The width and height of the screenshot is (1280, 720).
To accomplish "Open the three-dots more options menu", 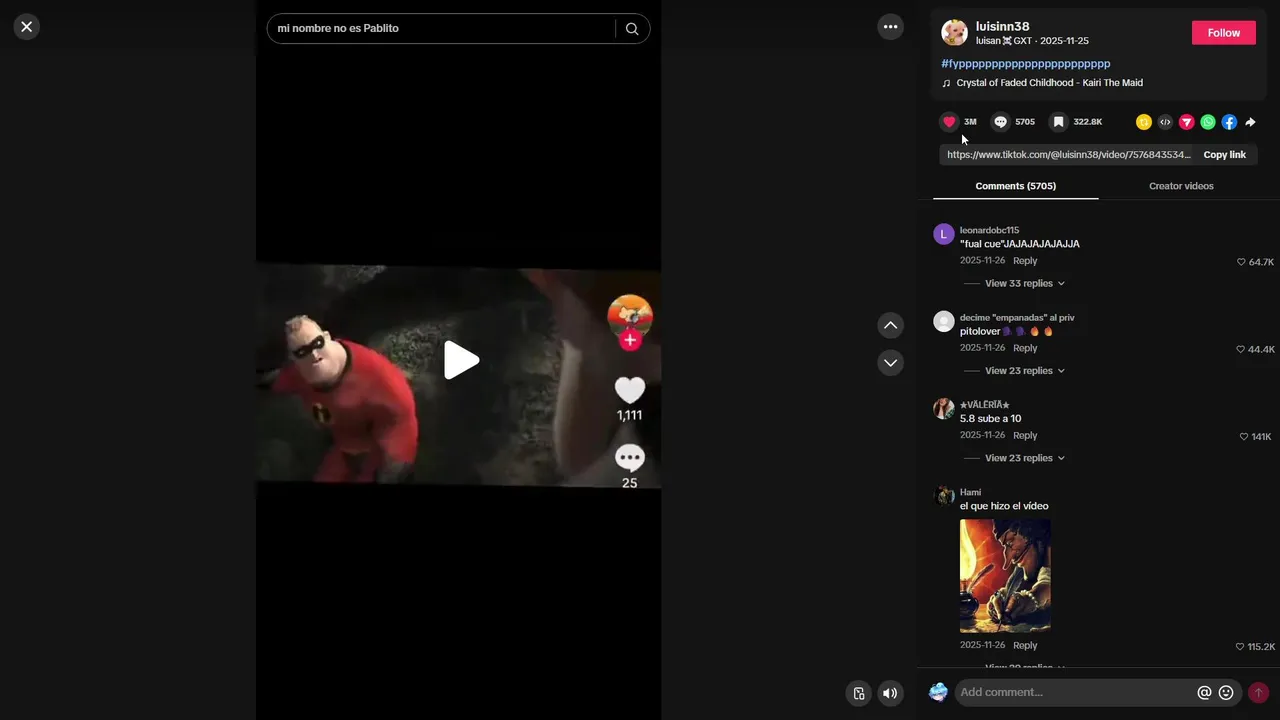I will tap(890, 27).
